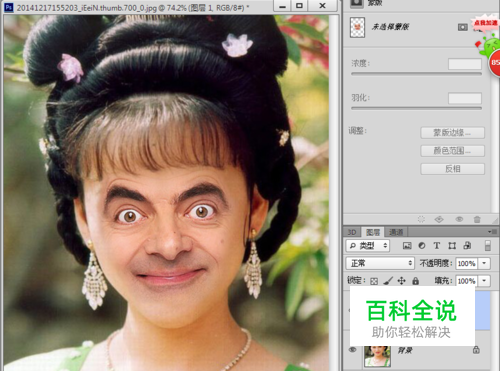Click load selection from mask dotted-circle icon
The image size is (500, 371).
click(421, 219)
